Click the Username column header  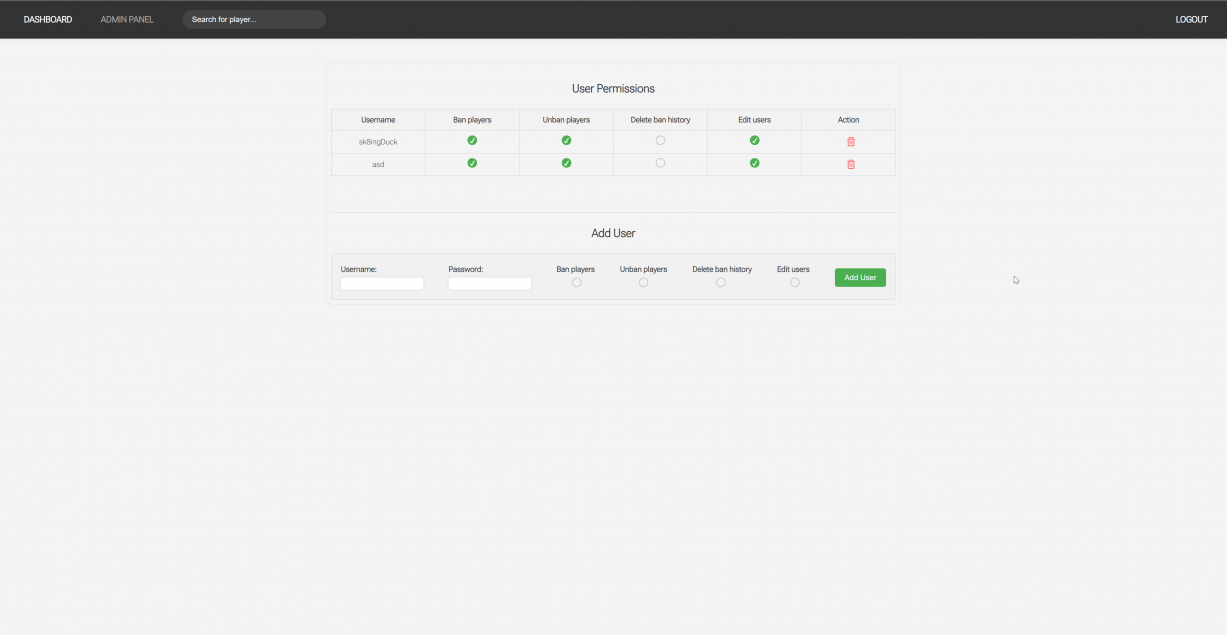coord(378,120)
